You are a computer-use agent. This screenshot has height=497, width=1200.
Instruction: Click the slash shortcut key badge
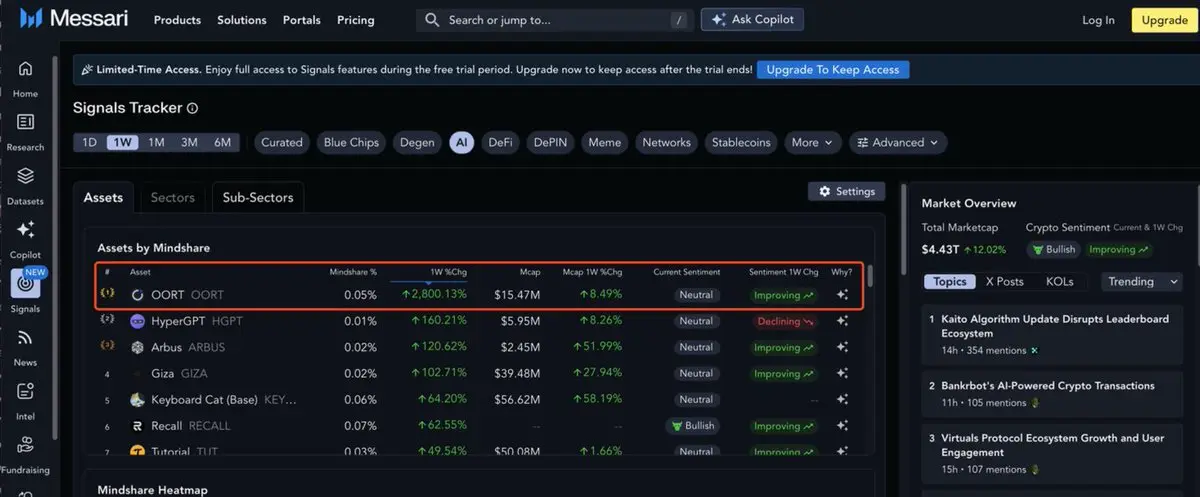(x=679, y=20)
